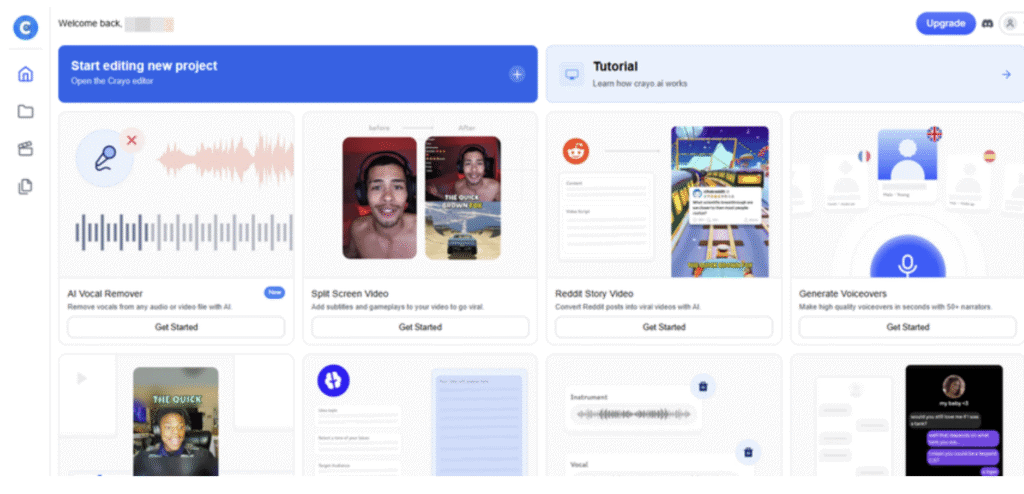
Task: Click Get Started under Generate Voiceovers
Action: pyautogui.click(x=908, y=327)
